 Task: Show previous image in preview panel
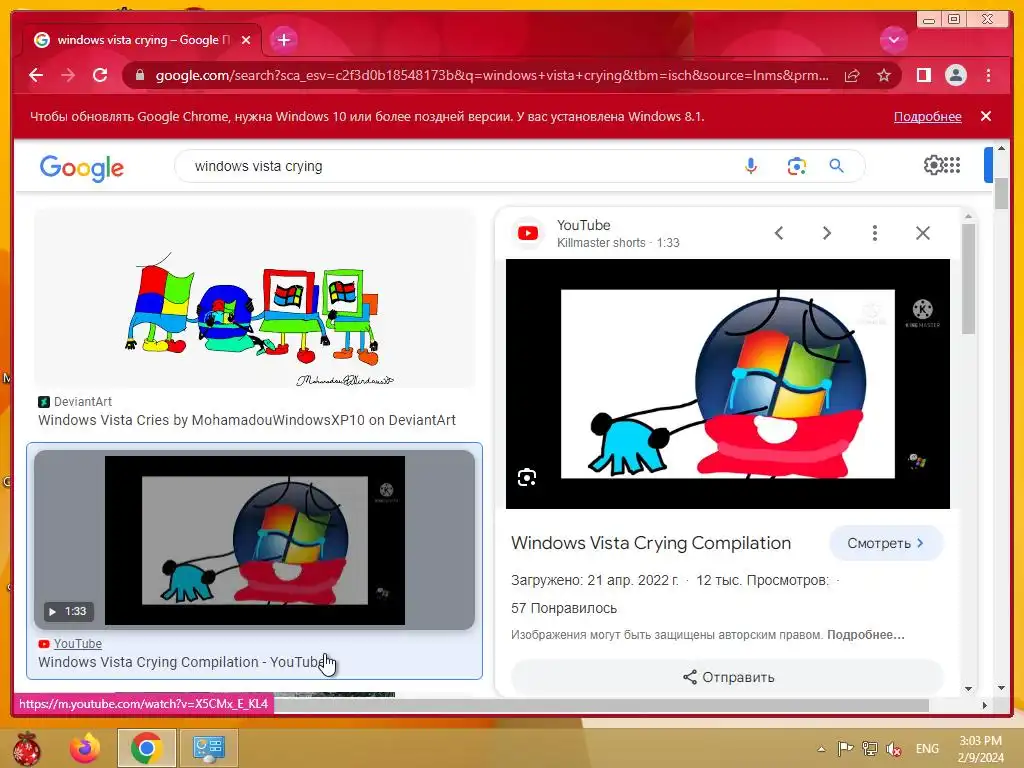tap(778, 233)
